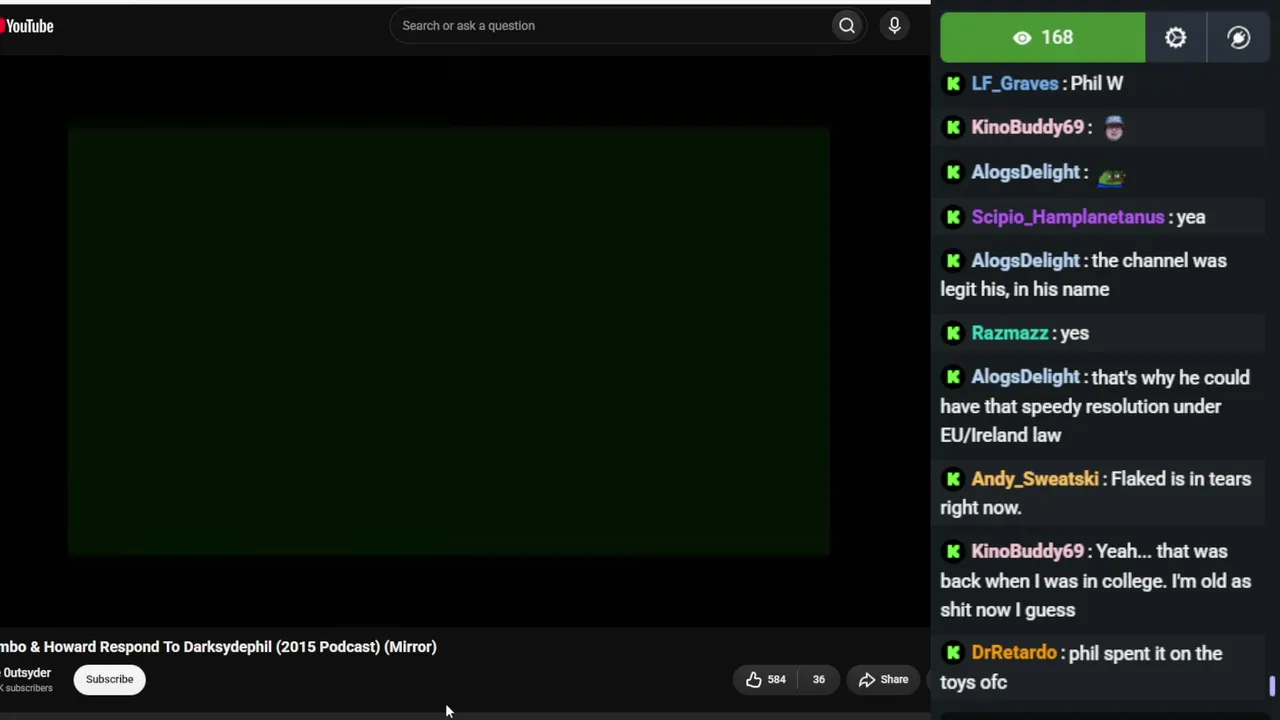Share the video
Image resolution: width=1280 pixels, height=720 pixels.
884,680
